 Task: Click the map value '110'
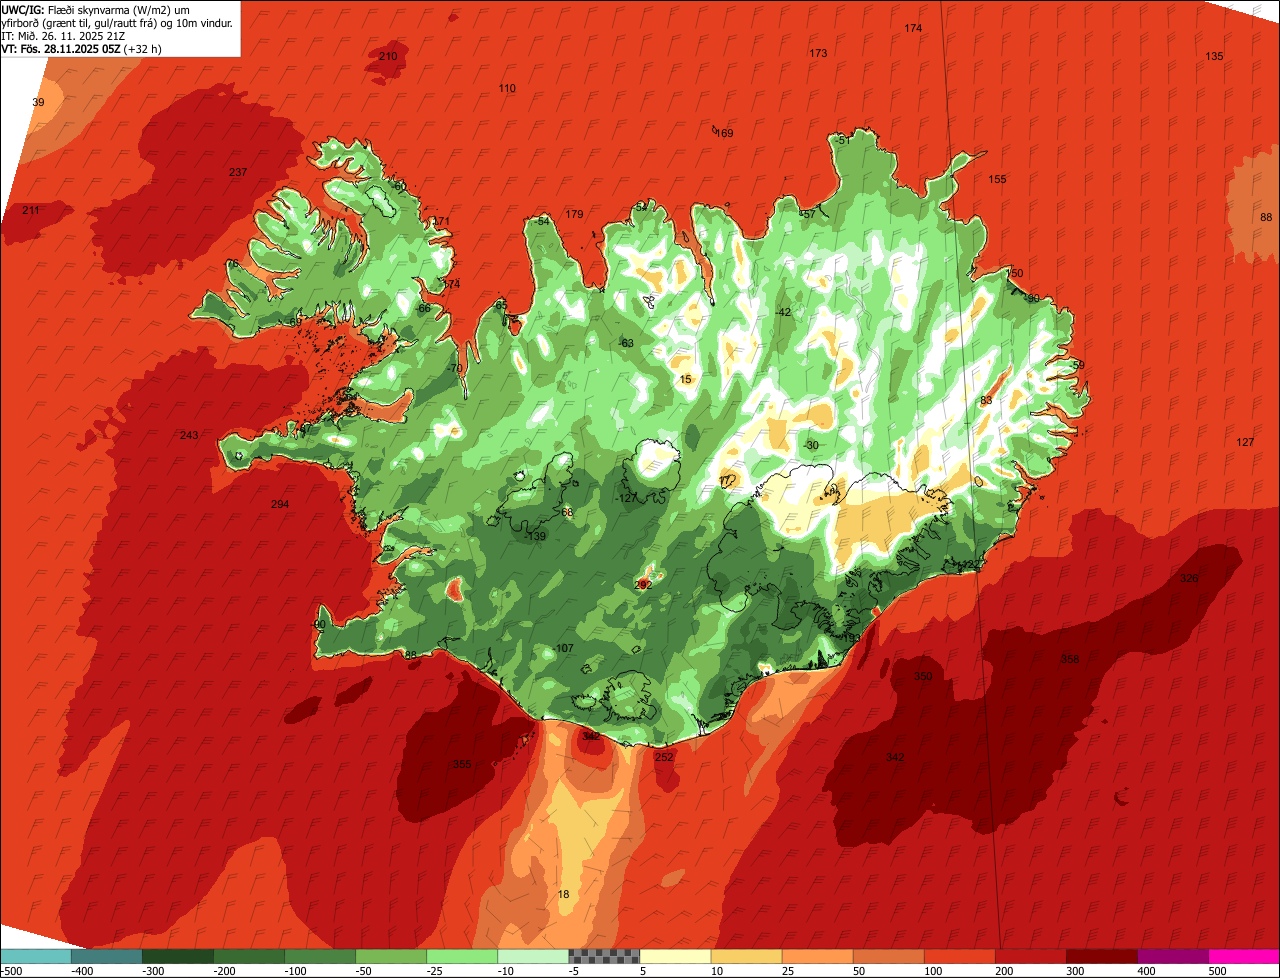507,89
